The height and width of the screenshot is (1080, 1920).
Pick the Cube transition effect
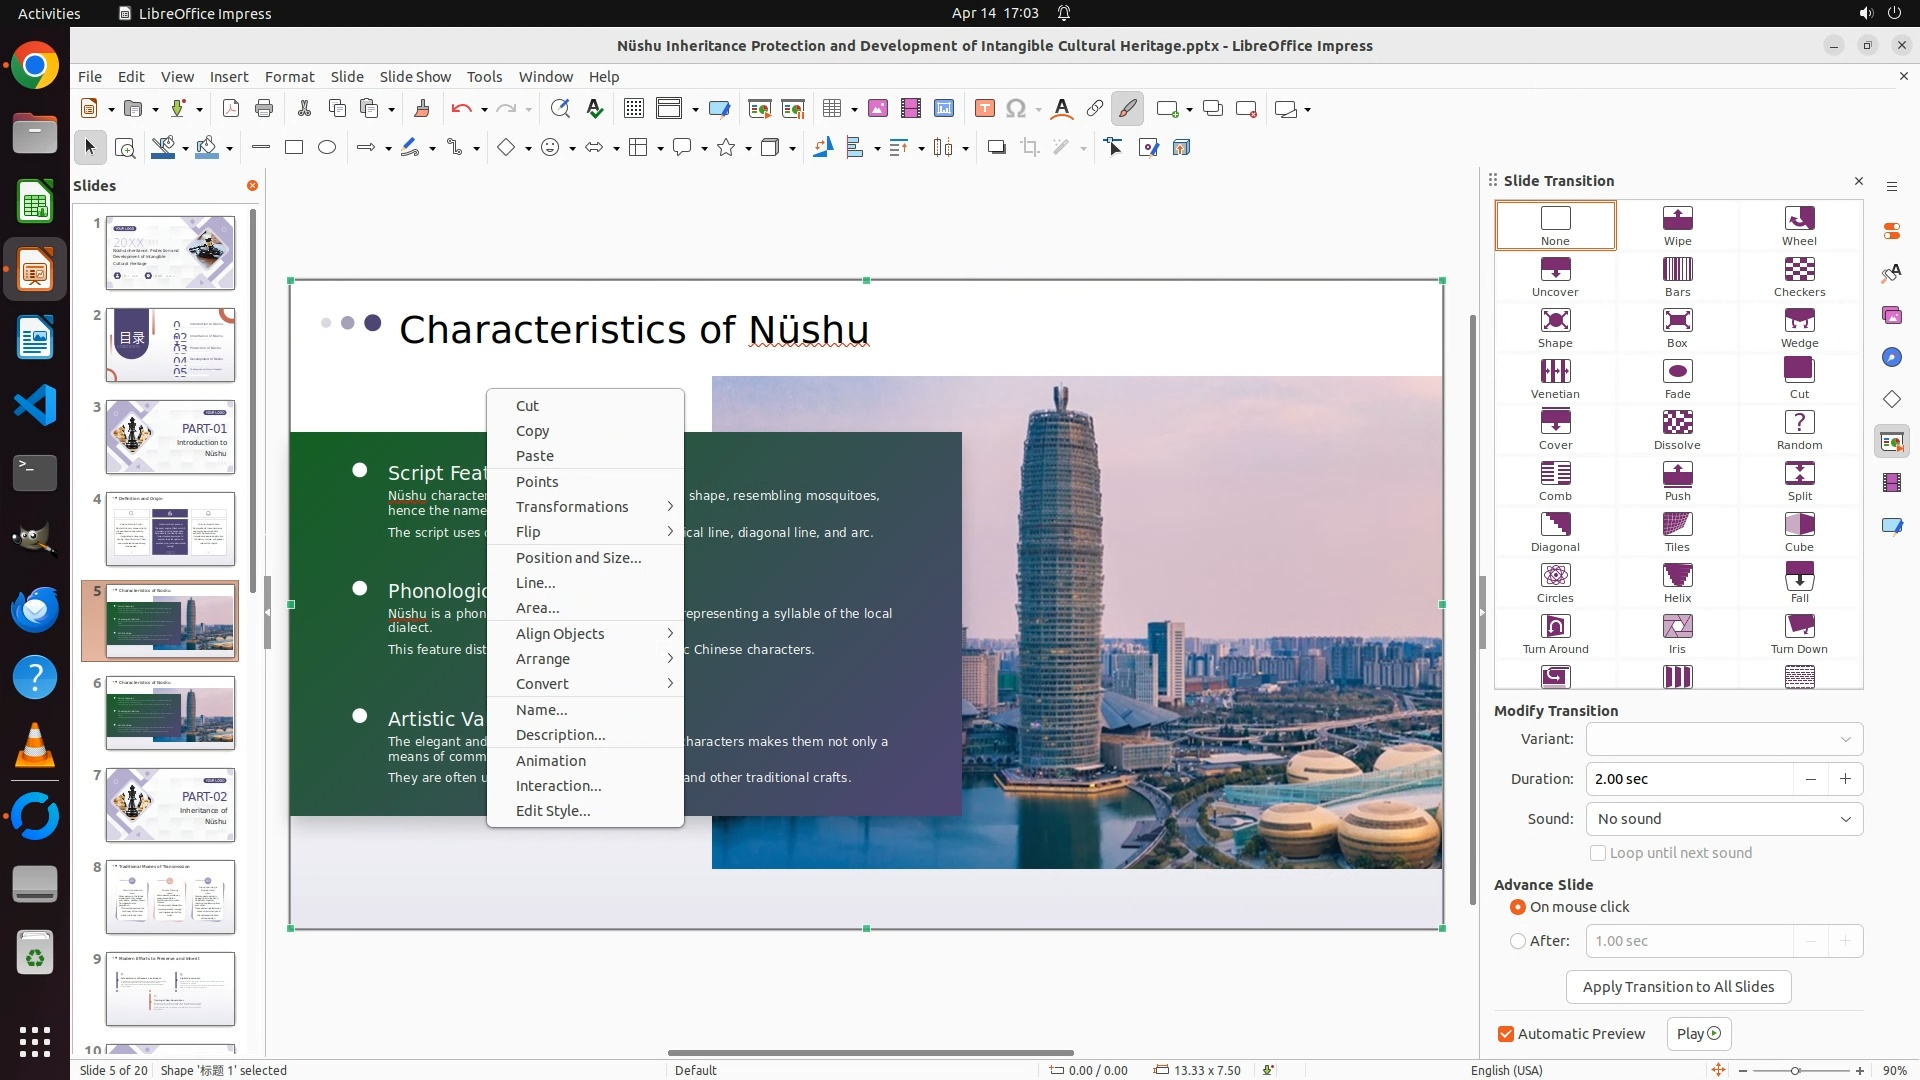click(x=1799, y=531)
